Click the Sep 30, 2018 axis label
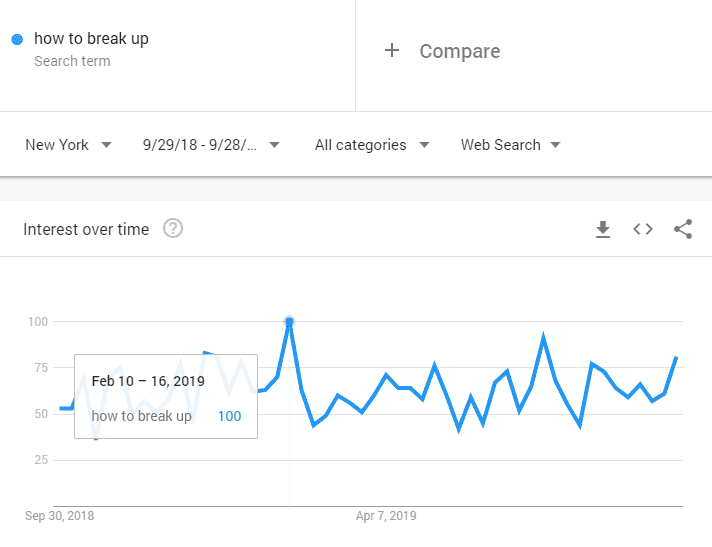The image size is (712, 547). (x=59, y=516)
